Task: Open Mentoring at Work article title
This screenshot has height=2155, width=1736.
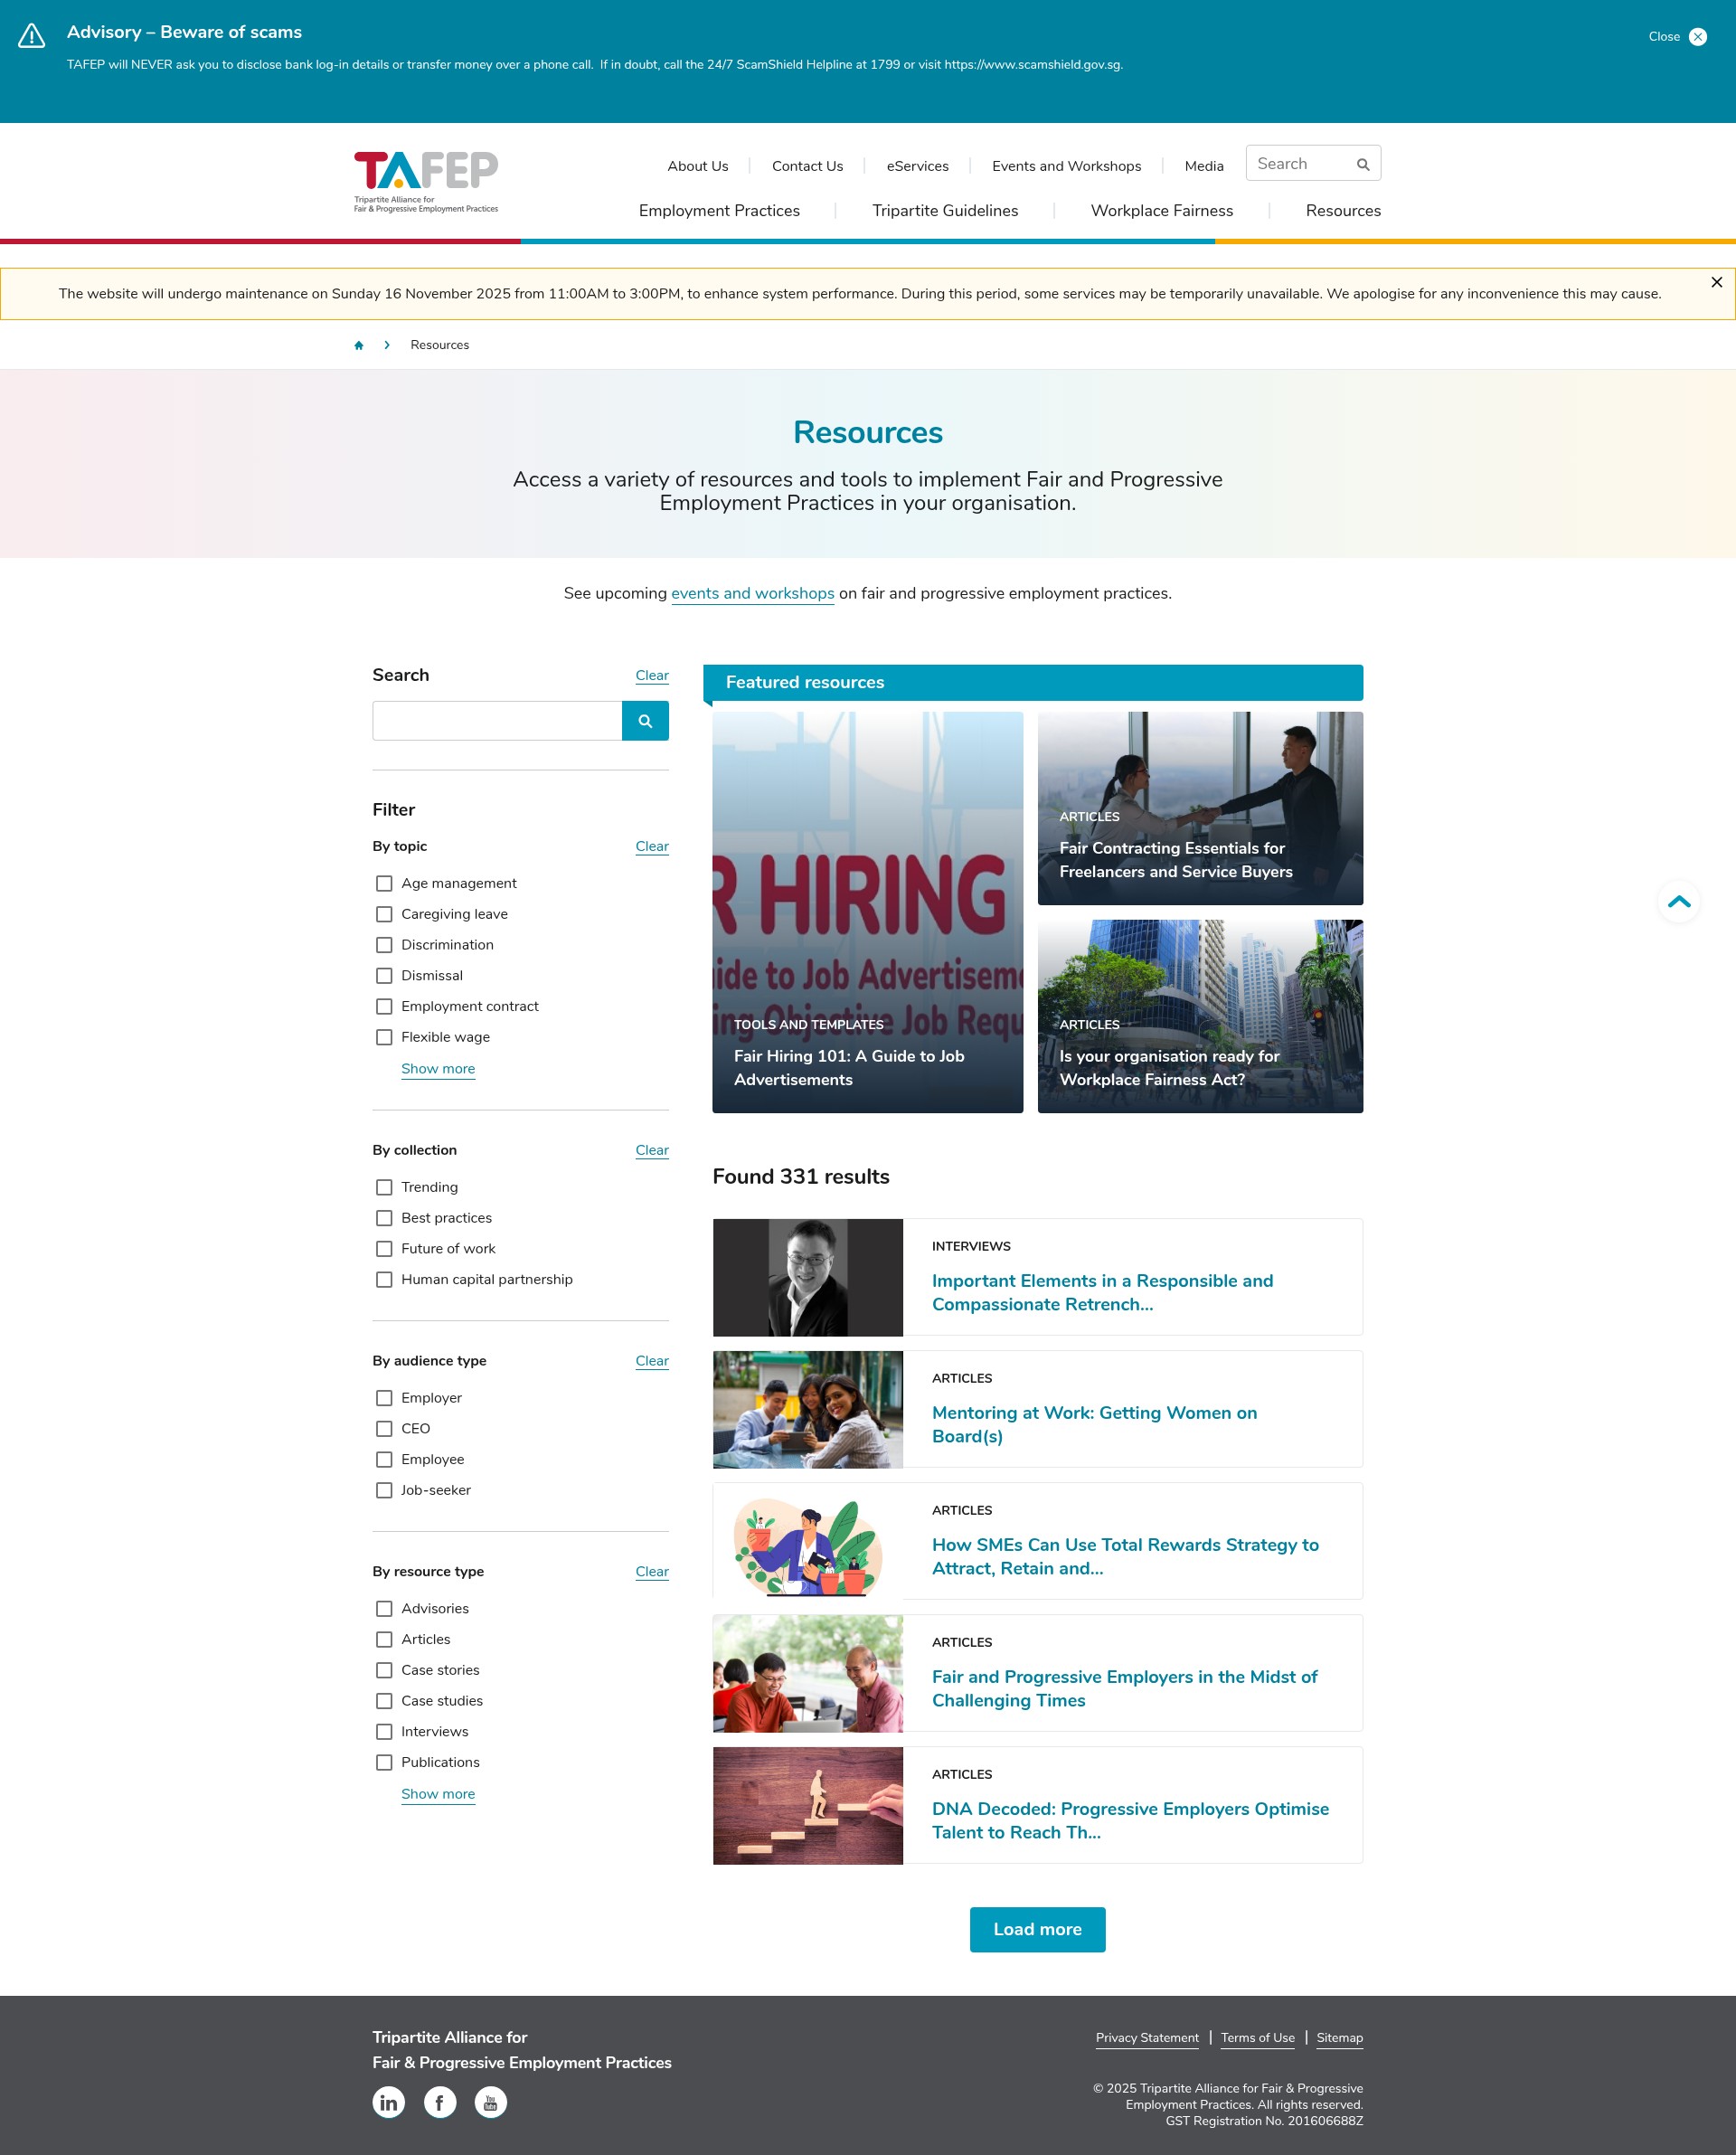Action: 1094,1424
